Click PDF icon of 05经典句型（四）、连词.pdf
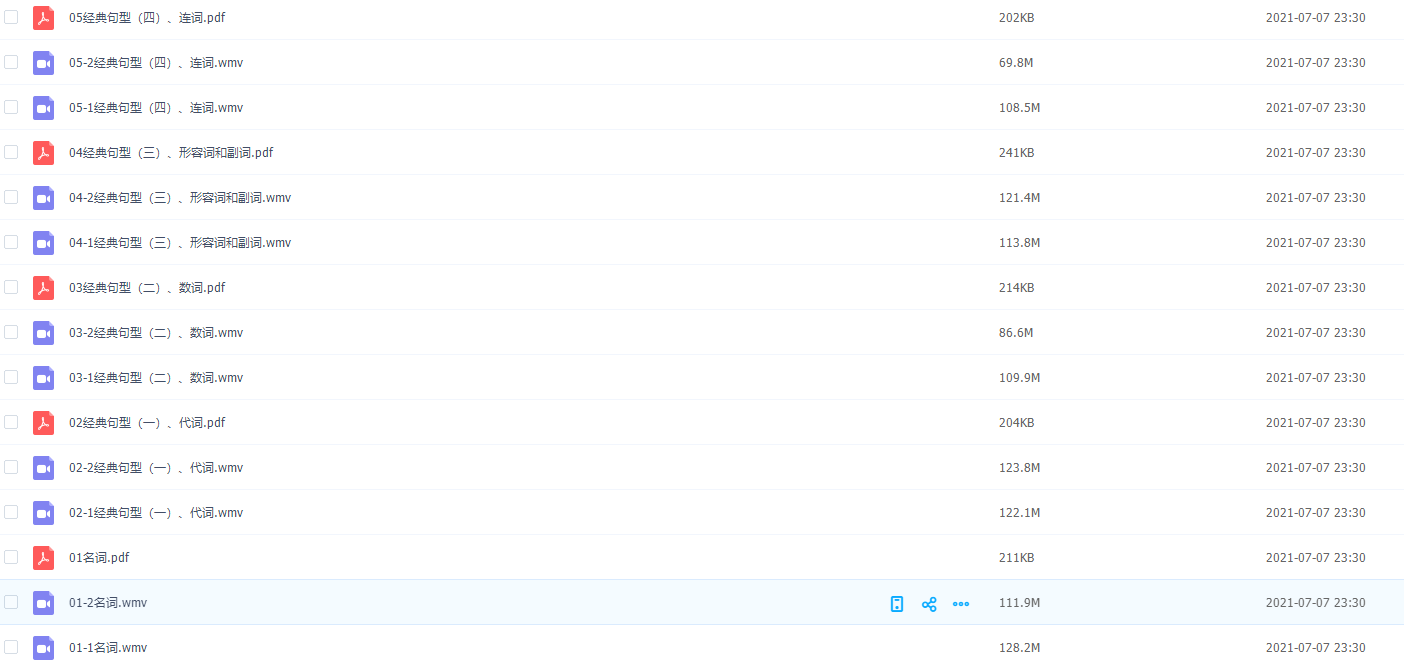Viewport: 1404px width, 663px height. 43,18
